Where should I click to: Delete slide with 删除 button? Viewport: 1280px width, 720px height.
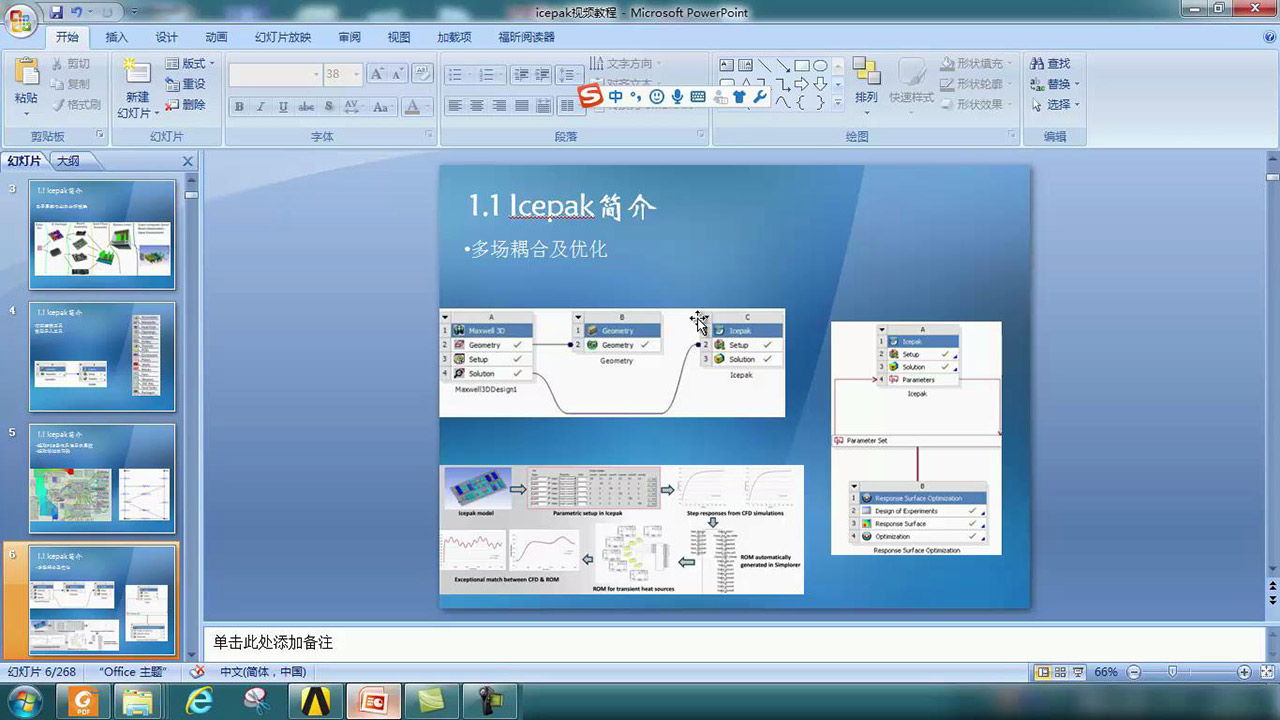pyautogui.click(x=186, y=104)
